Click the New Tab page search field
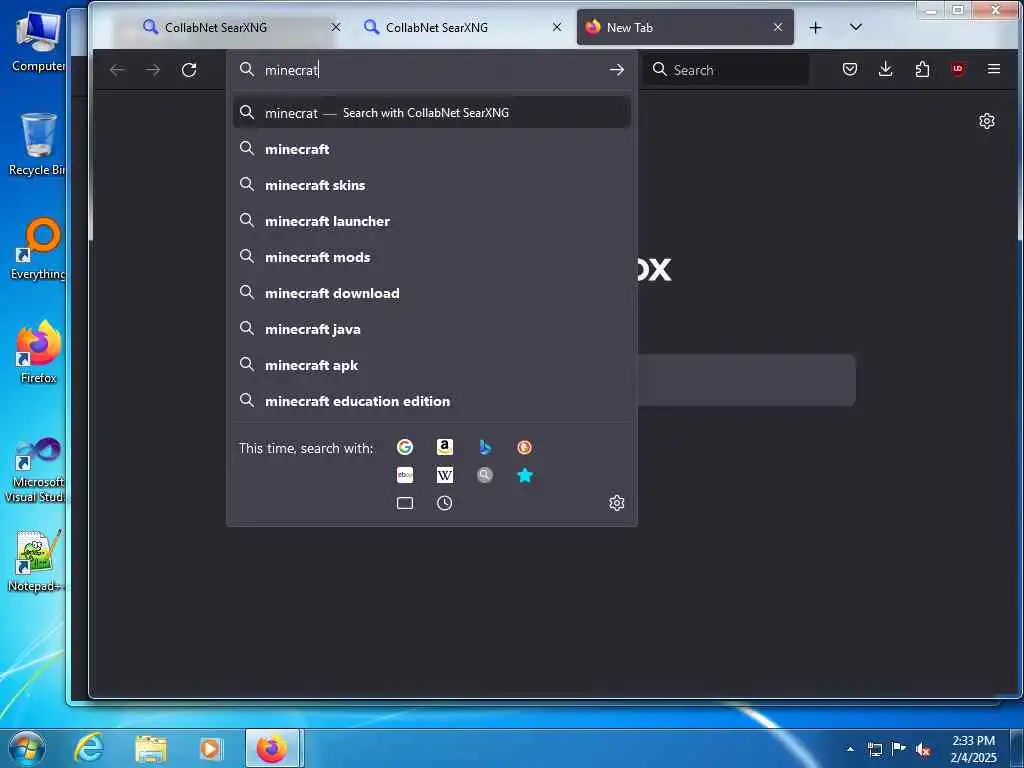 [746, 380]
